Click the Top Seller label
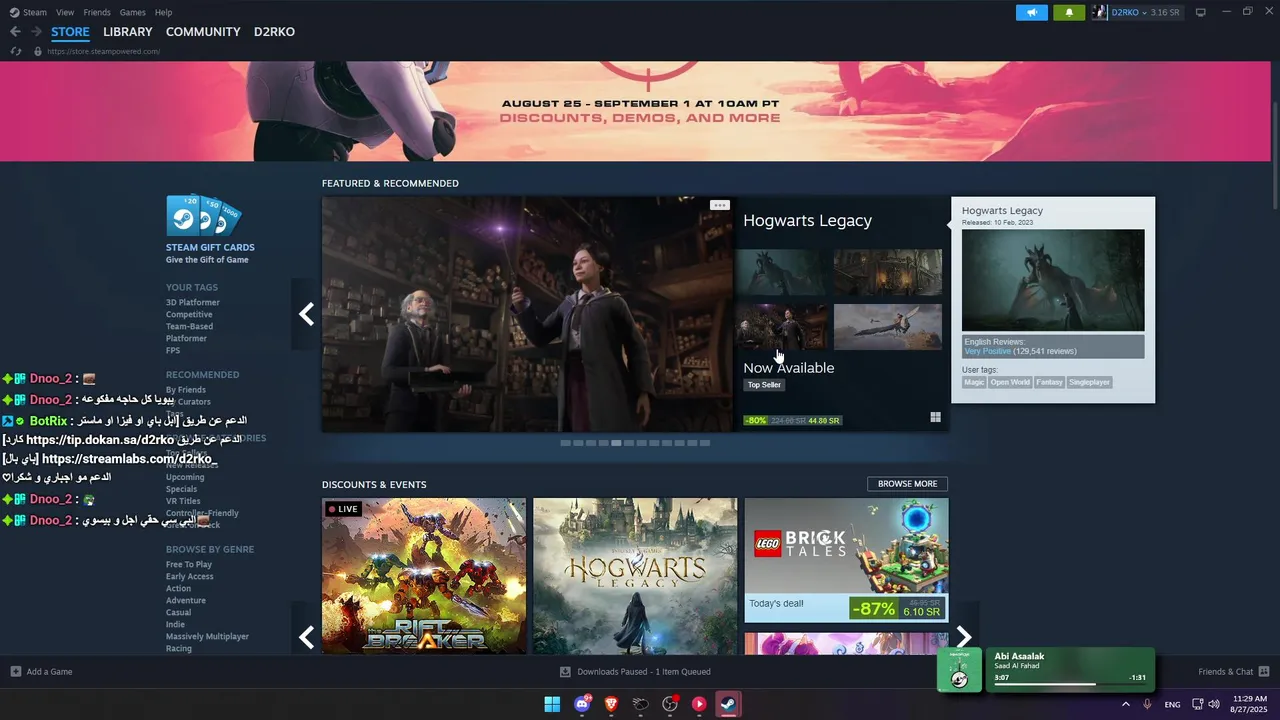This screenshot has width=1280, height=720. point(764,385)
